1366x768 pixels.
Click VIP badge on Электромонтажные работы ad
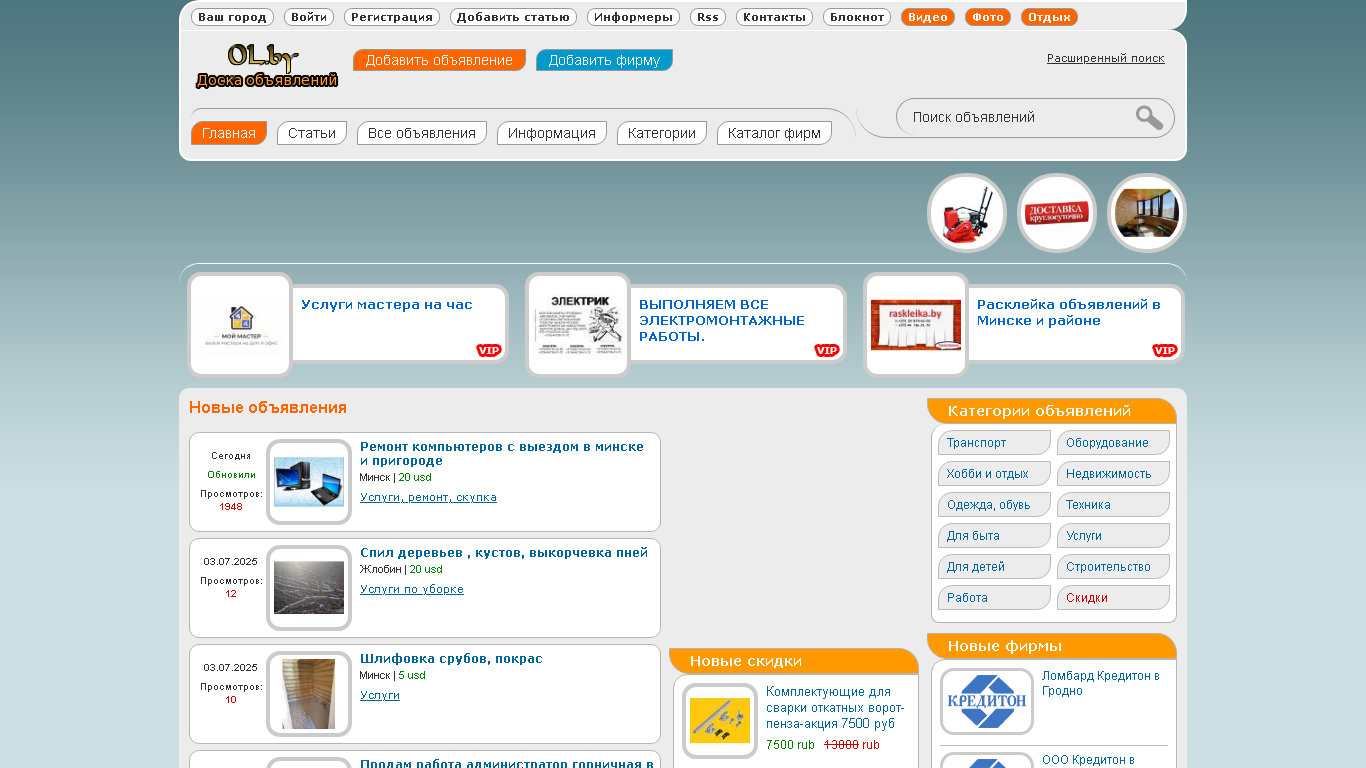(x=827, y=350)
